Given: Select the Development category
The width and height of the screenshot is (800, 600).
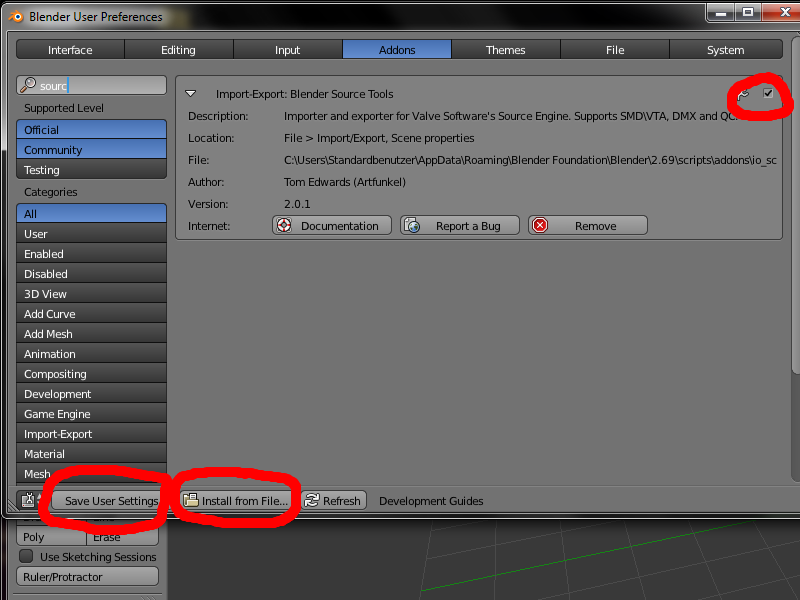Looking at the screenshot, I should tap(91, 394).
